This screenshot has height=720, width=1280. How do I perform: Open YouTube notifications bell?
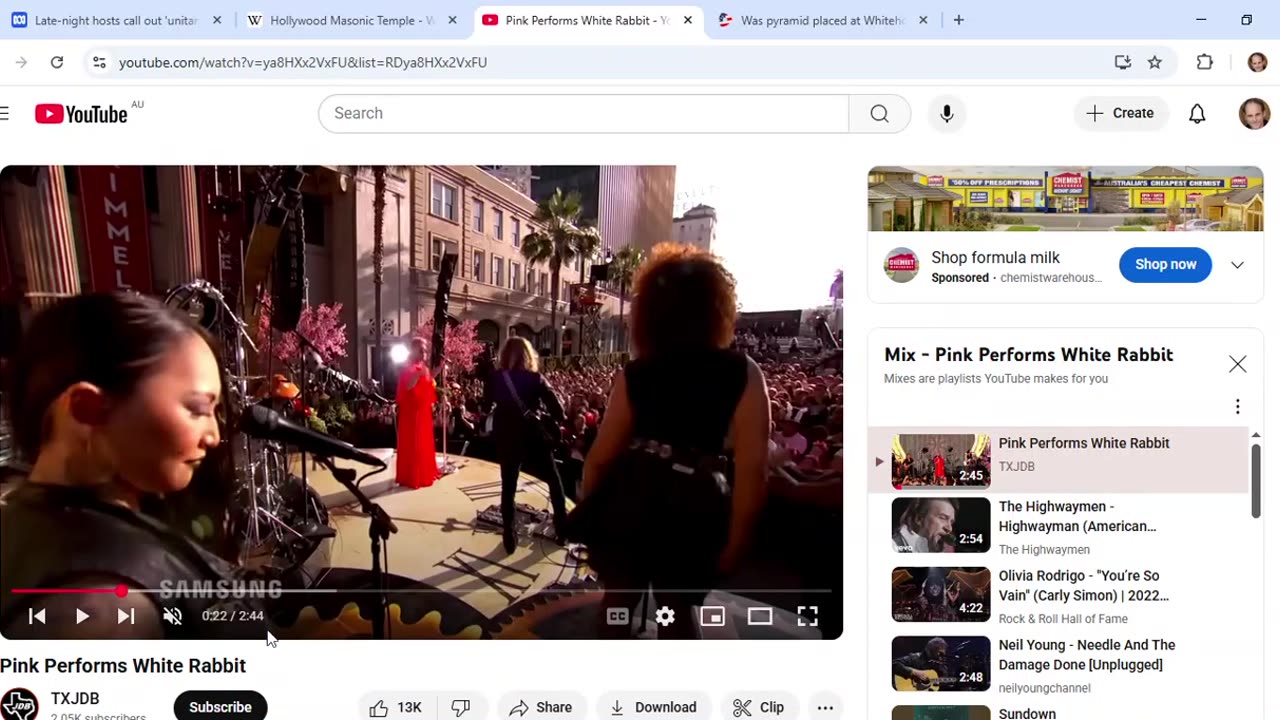pyautogui.click(x=1197, y=113)
